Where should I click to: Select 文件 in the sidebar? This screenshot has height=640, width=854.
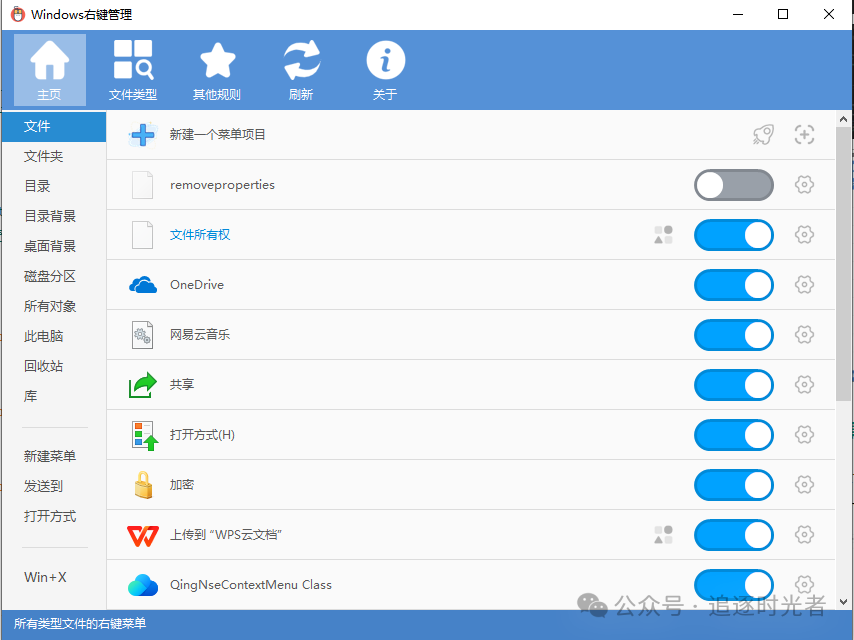tap(54, 126)
